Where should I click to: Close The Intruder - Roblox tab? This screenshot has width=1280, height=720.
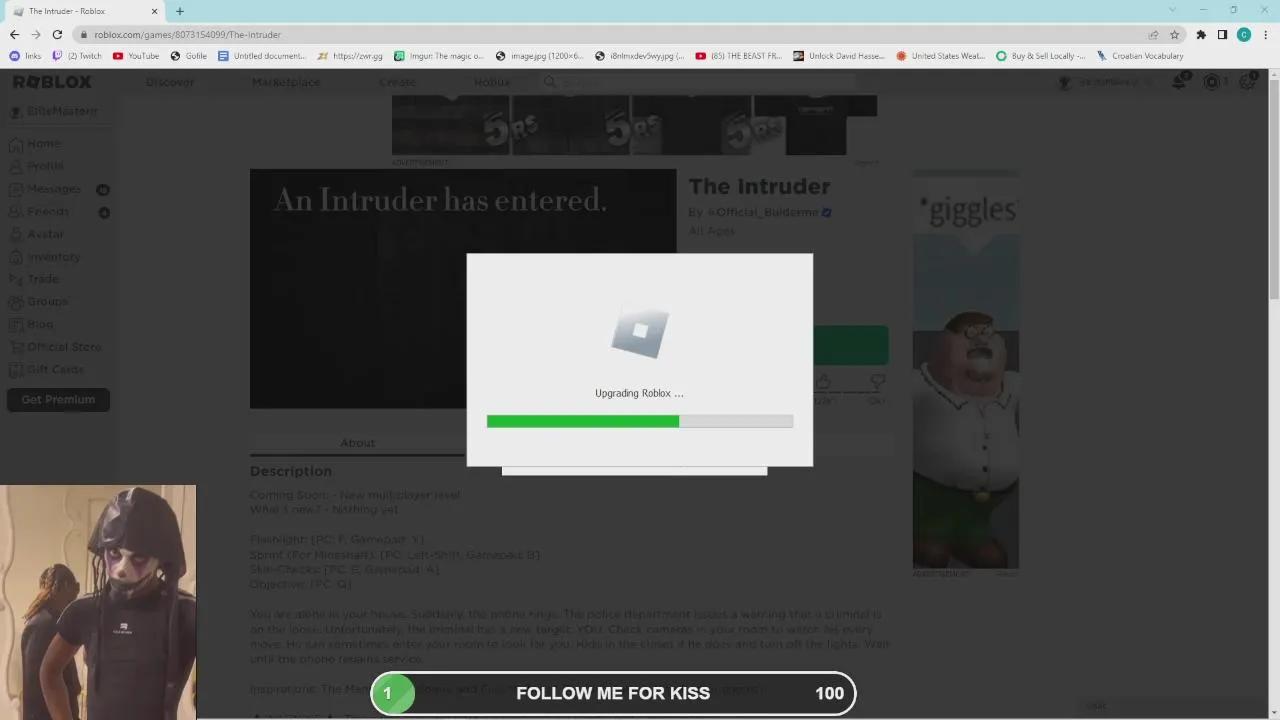155,11
